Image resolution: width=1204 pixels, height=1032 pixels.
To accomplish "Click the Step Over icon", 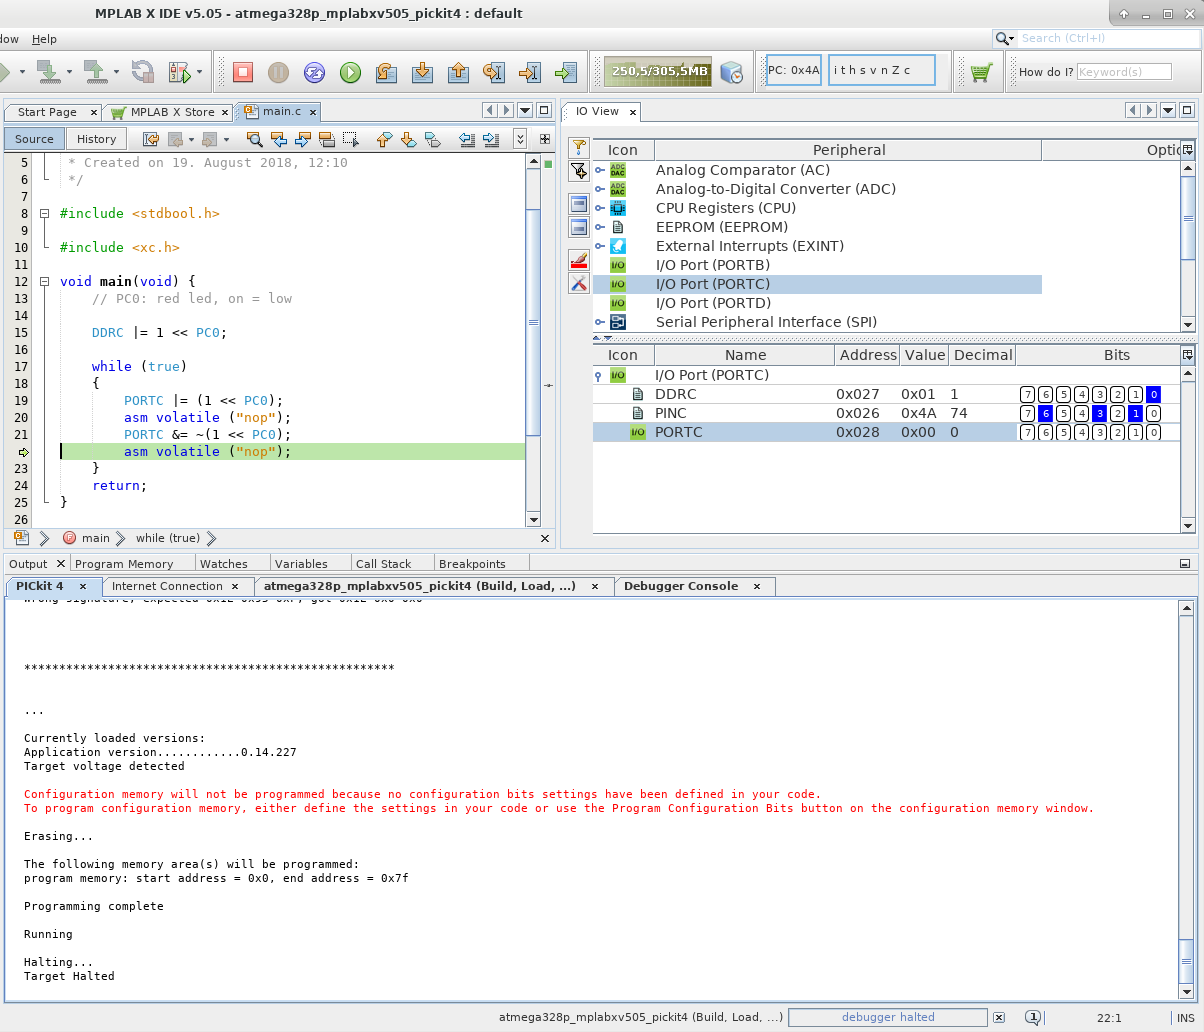I will (x=386, y=72).
